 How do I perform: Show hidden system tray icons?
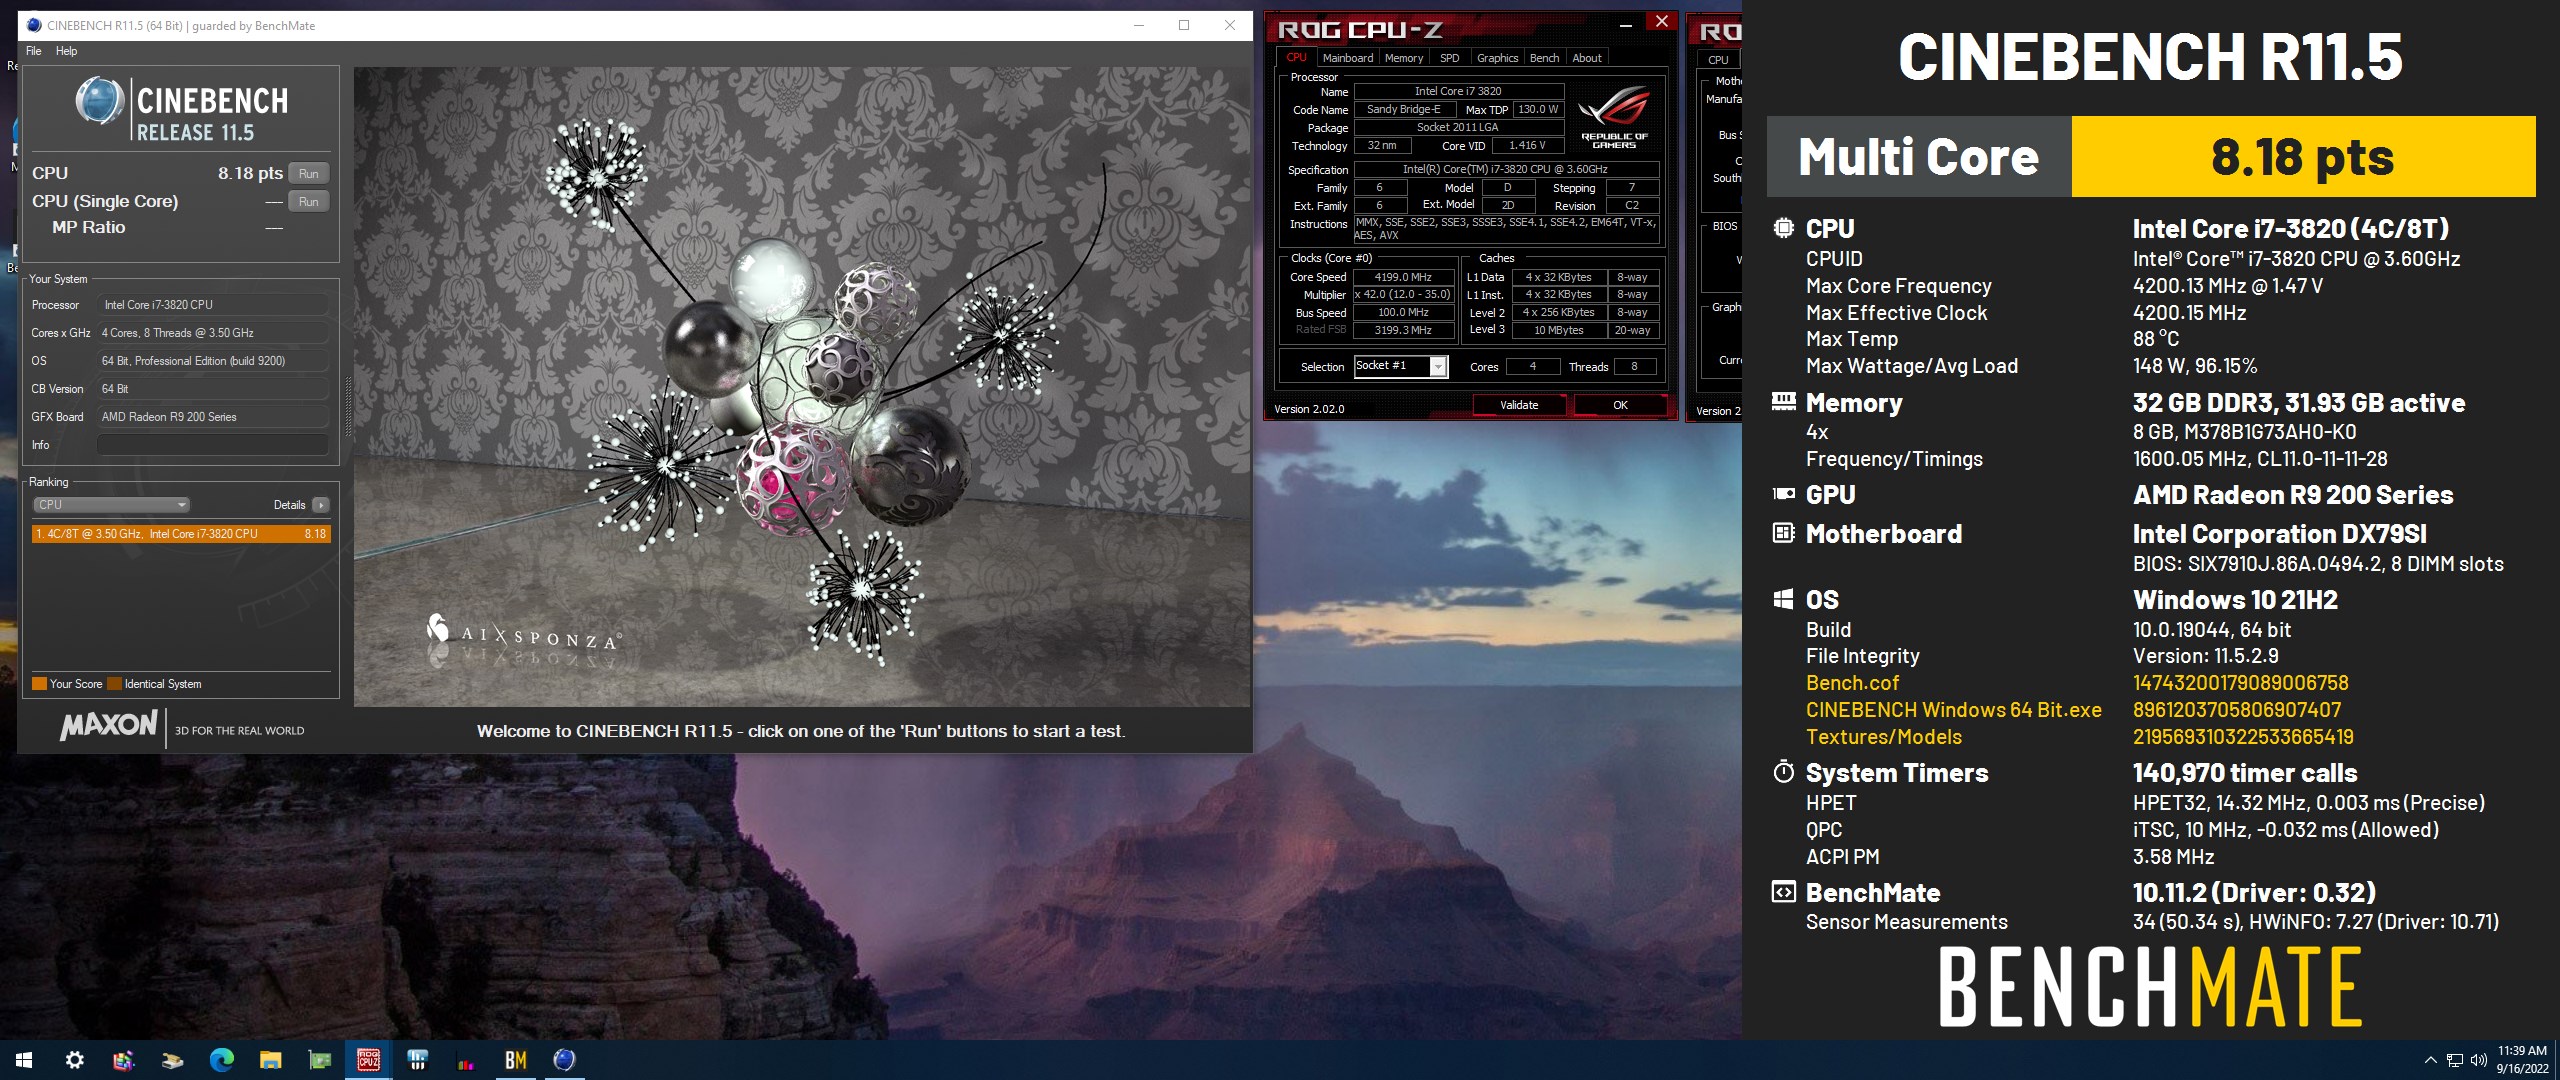point(2431,1060)
